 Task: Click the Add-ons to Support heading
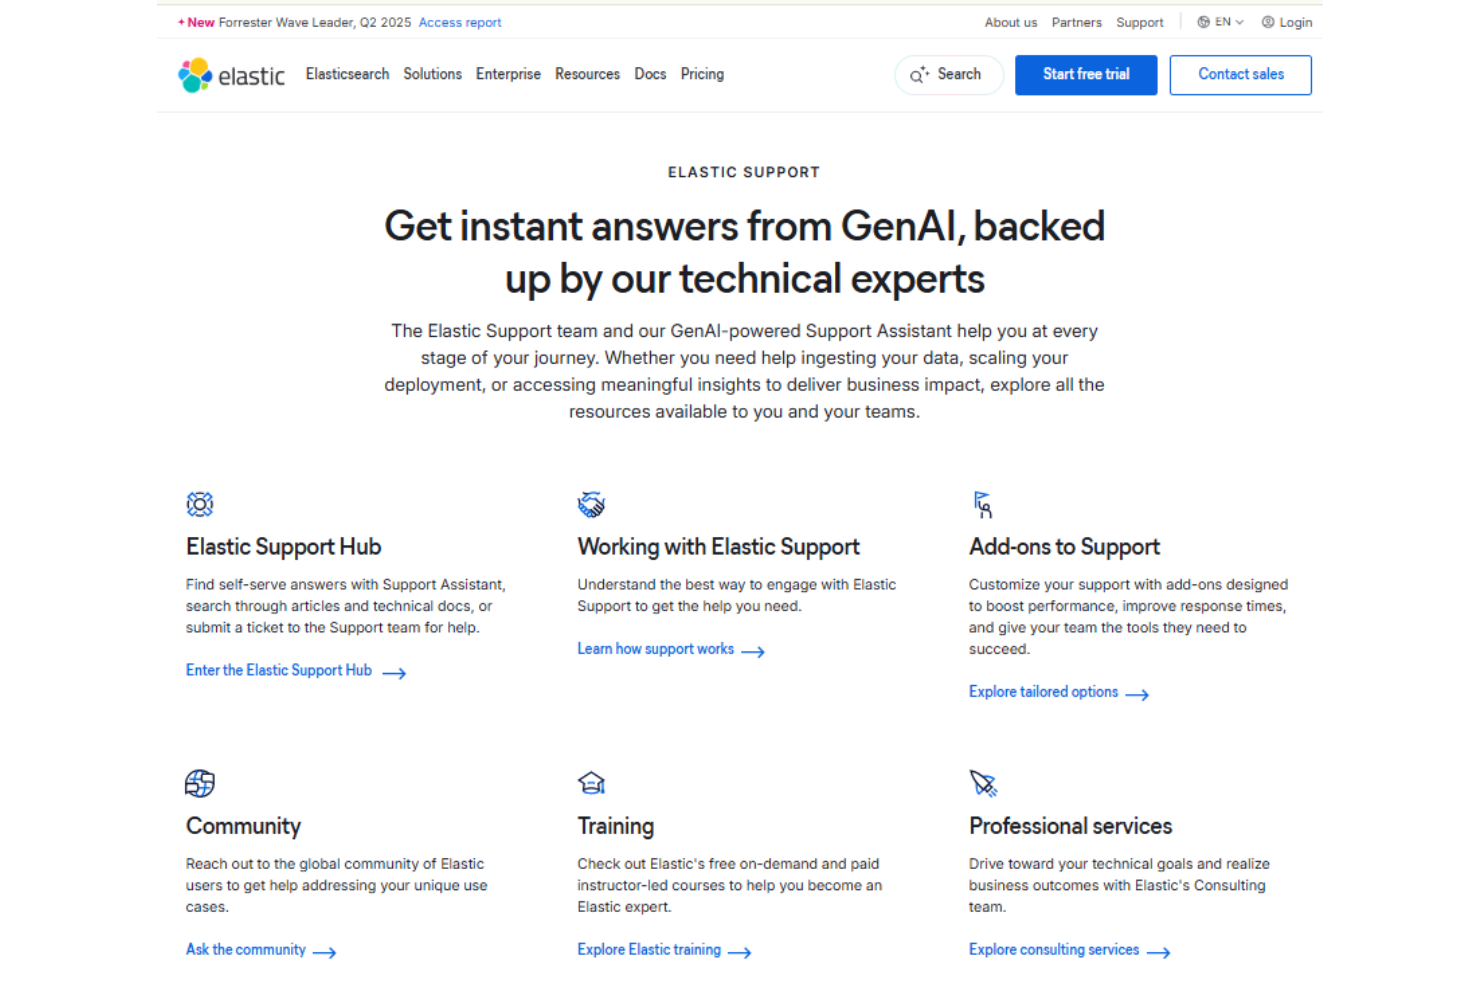pyautogui.click(x=1064, y=547)
